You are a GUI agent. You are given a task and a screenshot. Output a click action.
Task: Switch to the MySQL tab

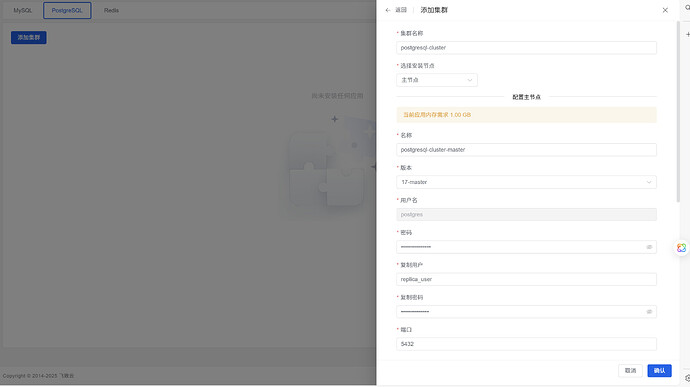click(x=22, y=11)
